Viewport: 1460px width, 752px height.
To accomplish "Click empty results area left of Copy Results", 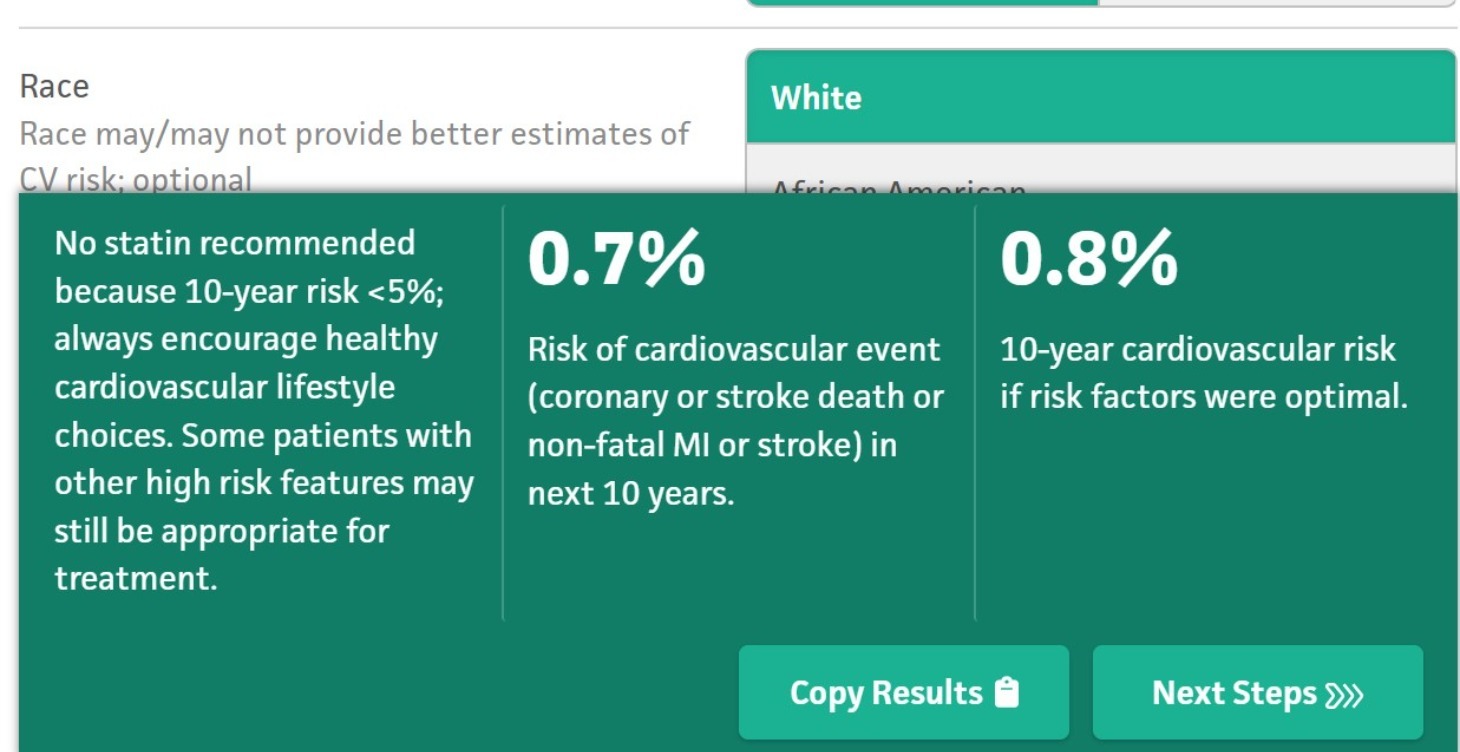I will click(380, 690).
